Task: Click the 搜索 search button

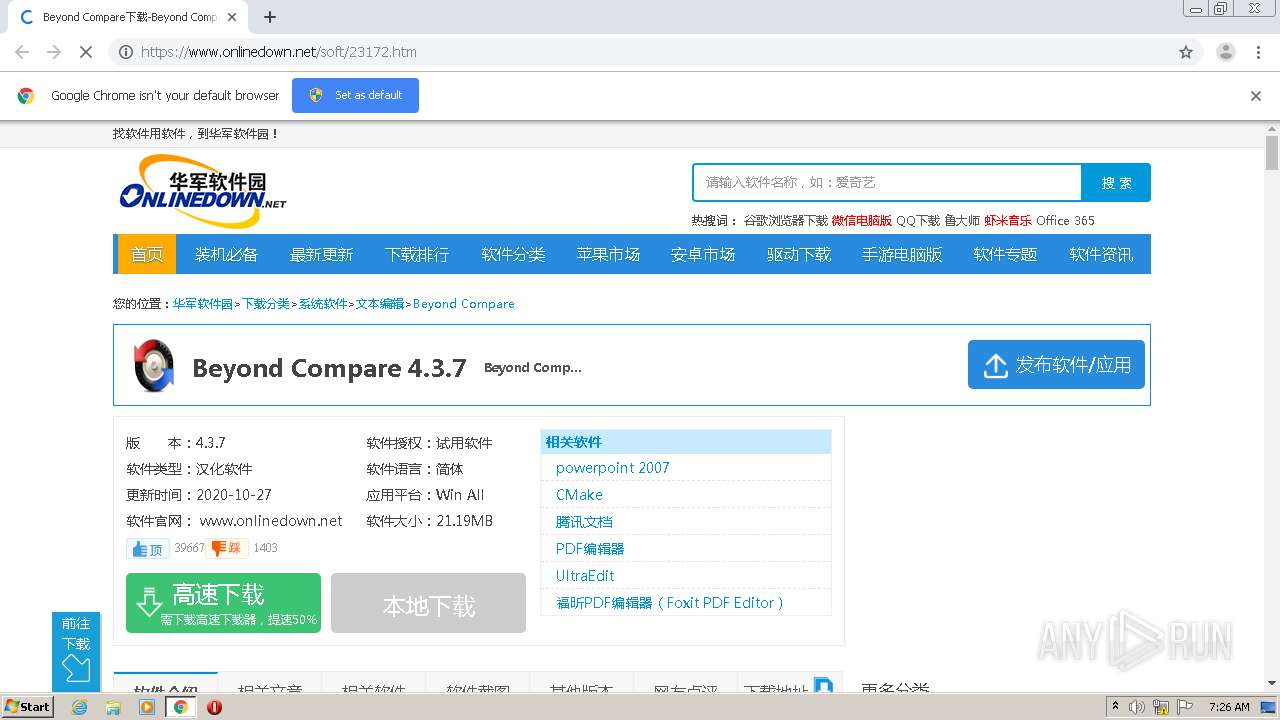Action: 1116,182
